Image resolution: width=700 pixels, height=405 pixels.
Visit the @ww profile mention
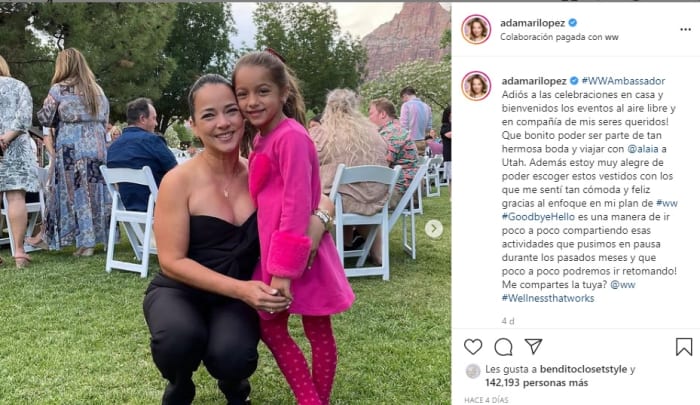[x=622, y=284]
